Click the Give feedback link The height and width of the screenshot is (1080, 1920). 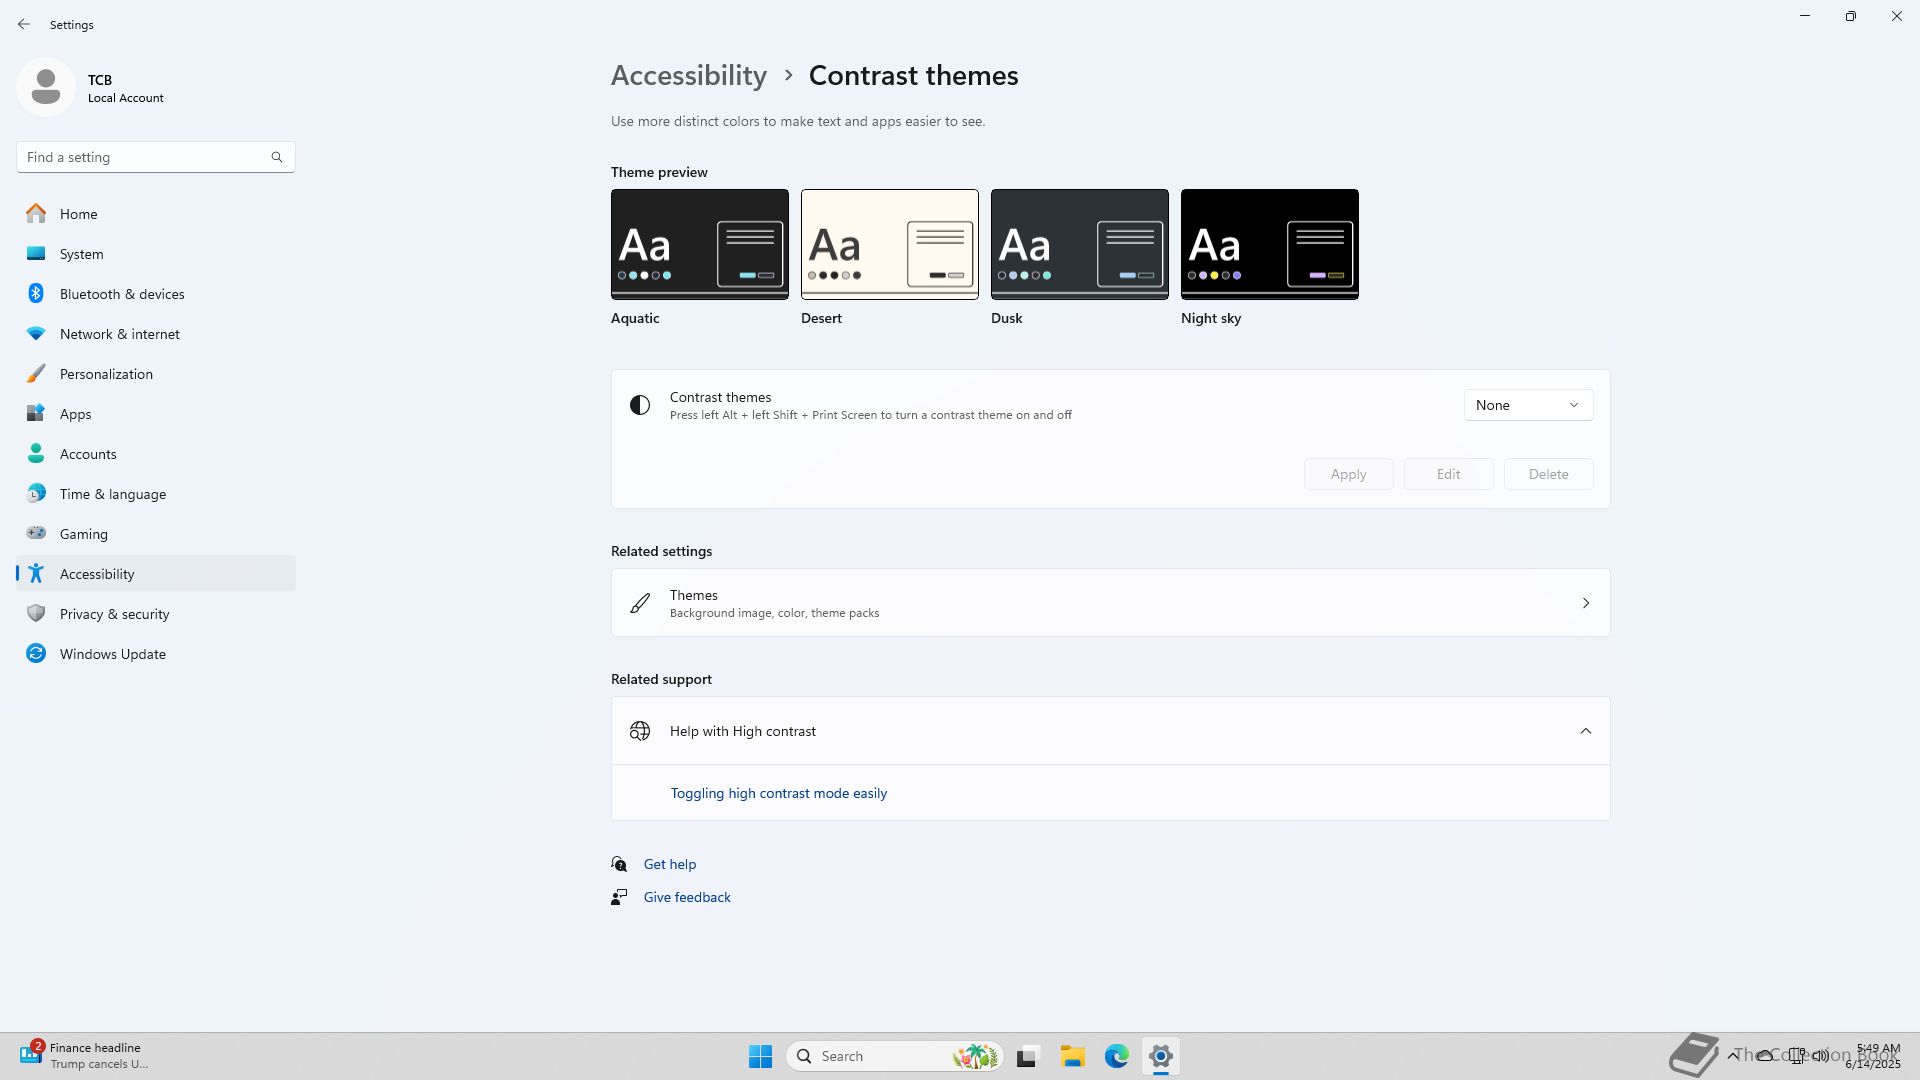pos(686,897)
